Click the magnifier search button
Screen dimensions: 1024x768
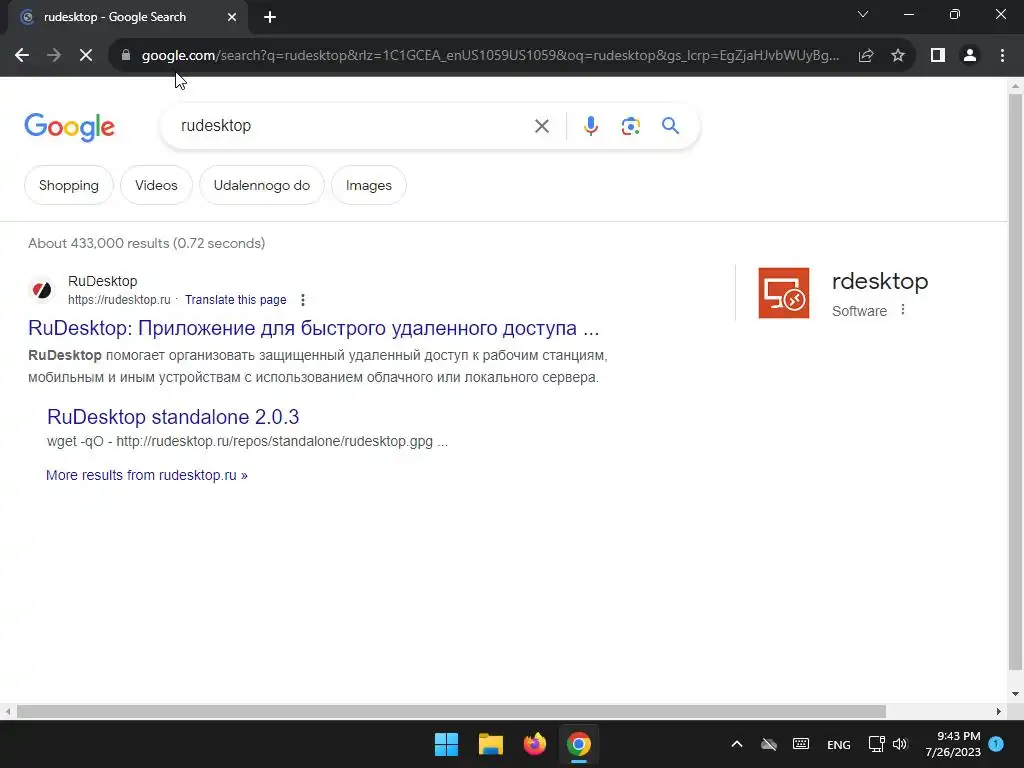click(x=670, y=125)
